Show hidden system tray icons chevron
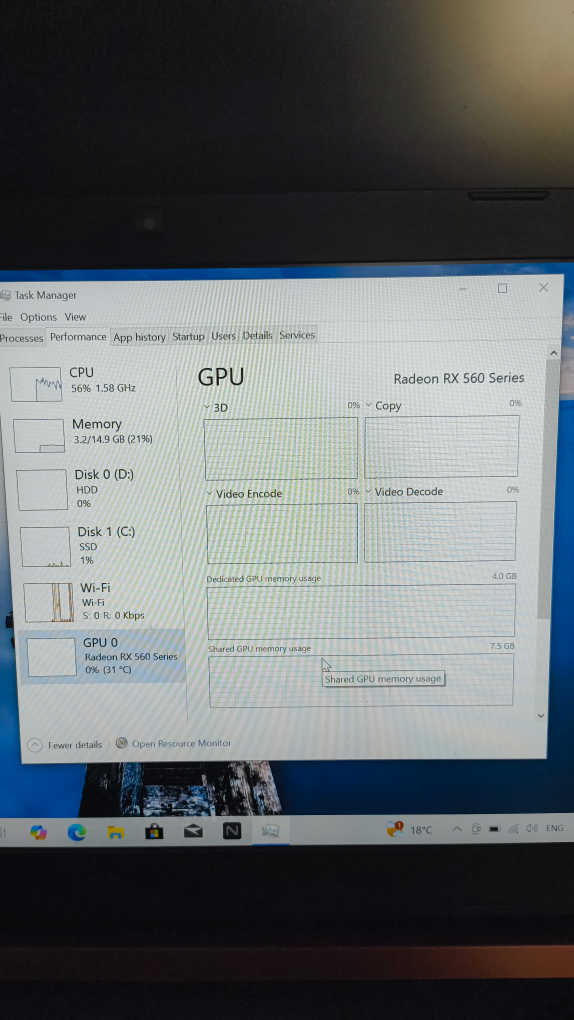The height and width of the screenshot is (1020, 574). (x=457, y=829)
